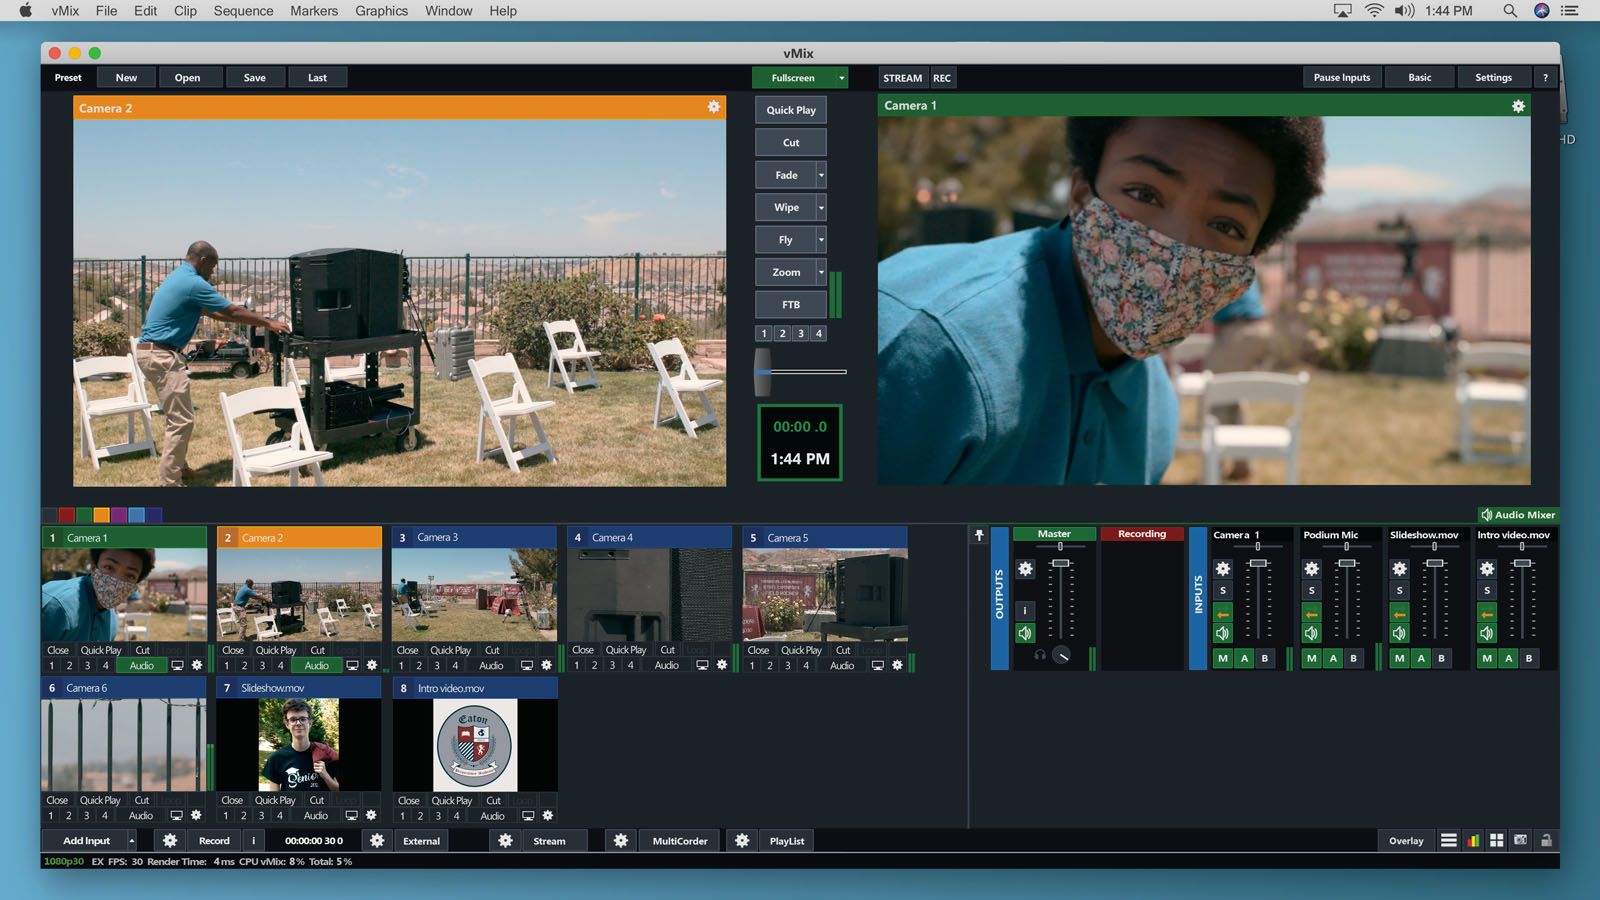
Task: Expand the Add Input arrow menu
Action: point(131,841)
